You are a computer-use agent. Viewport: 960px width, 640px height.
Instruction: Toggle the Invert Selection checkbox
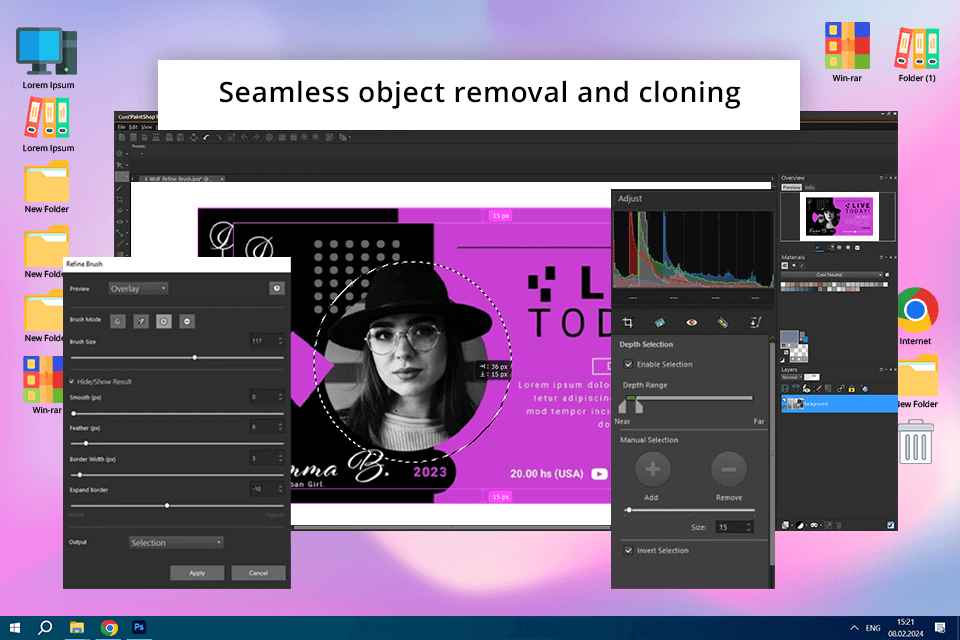tap(628, 551)
